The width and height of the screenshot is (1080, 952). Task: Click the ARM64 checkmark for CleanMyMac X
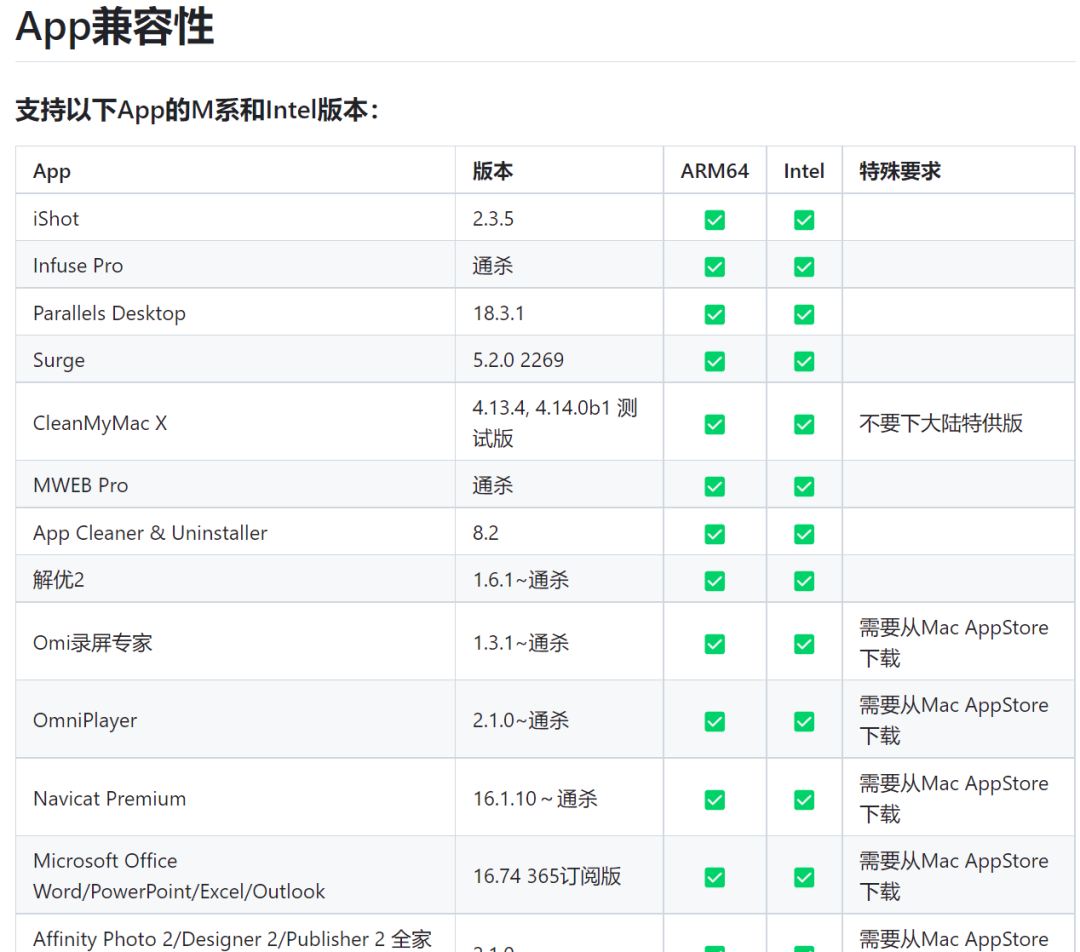[714, 424]
